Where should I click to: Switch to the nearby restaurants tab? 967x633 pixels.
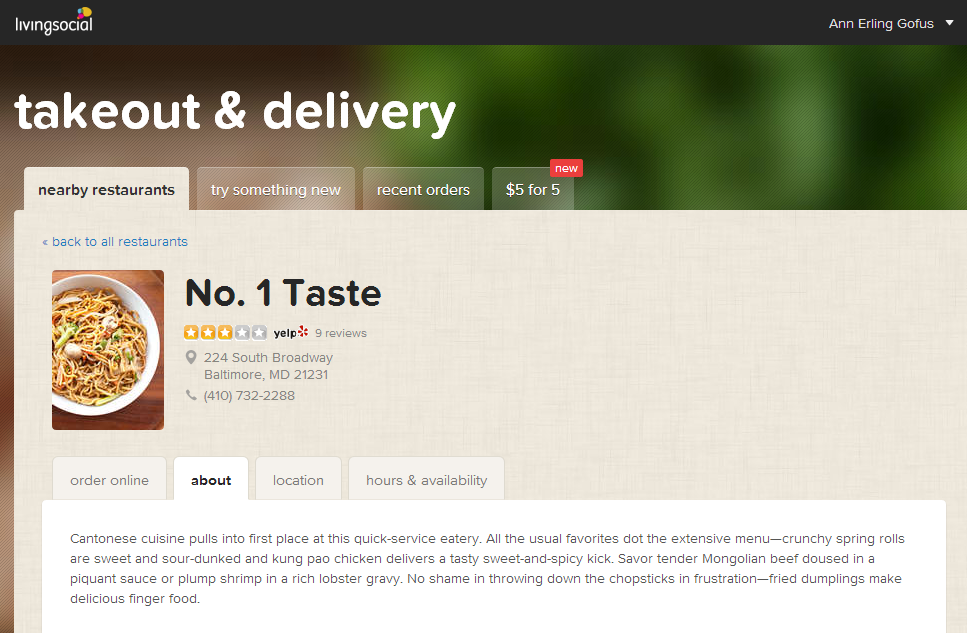point(107,189)
